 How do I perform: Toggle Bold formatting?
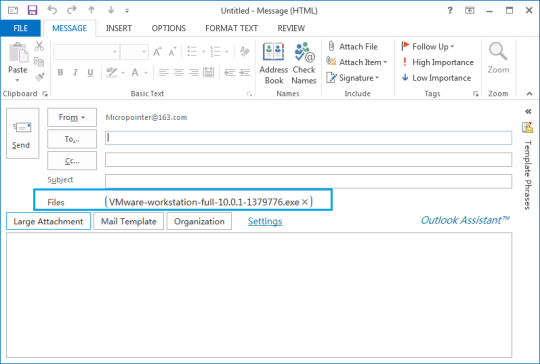click(61, 72)
